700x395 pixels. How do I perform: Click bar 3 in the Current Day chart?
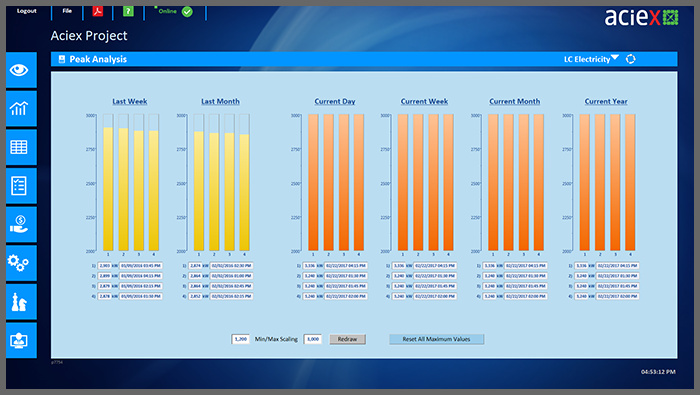click(344, 183)
